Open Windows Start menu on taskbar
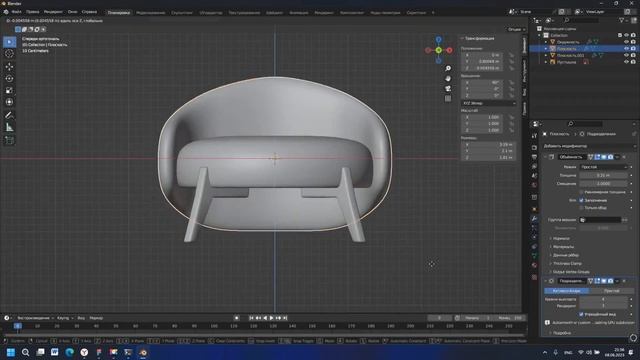Viewport: 640px width, 360px height. [11, 352]
